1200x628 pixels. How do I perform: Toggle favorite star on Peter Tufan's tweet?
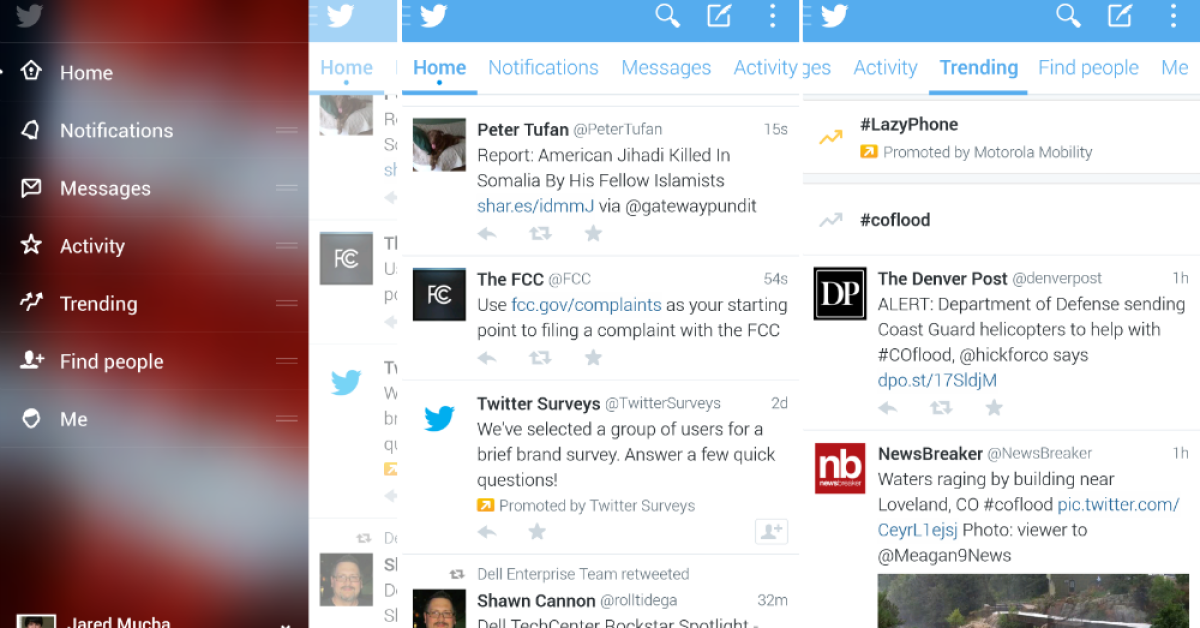point(593,234)
